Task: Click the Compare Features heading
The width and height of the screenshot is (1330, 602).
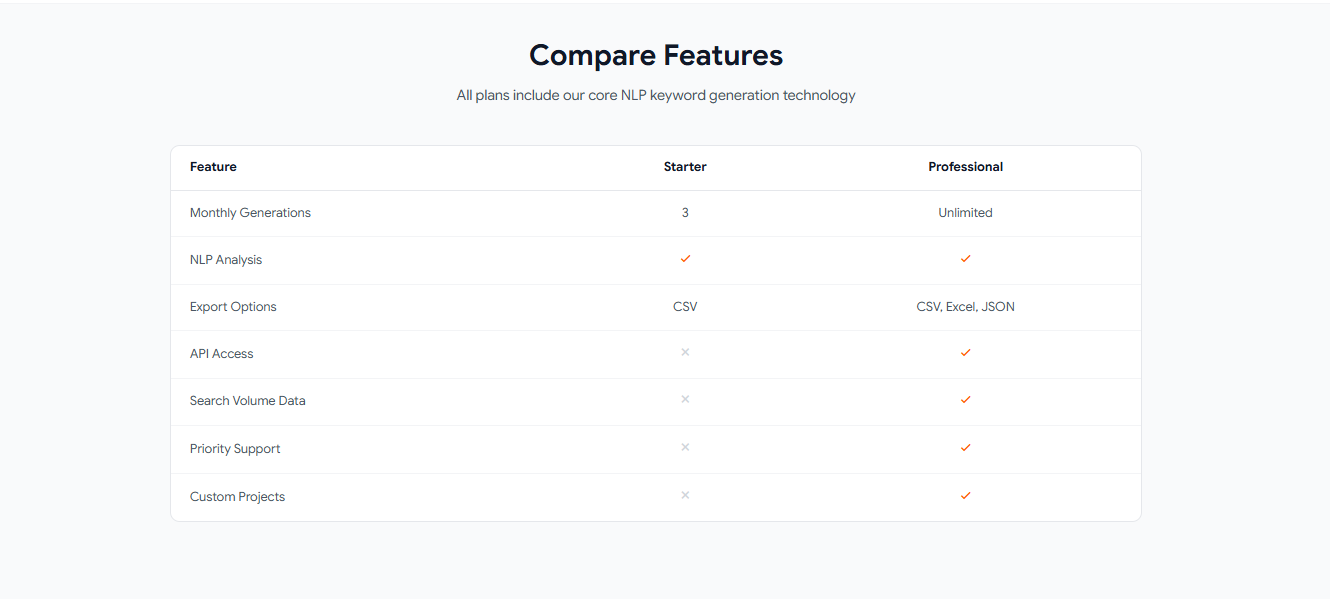Action: point(656,55)
